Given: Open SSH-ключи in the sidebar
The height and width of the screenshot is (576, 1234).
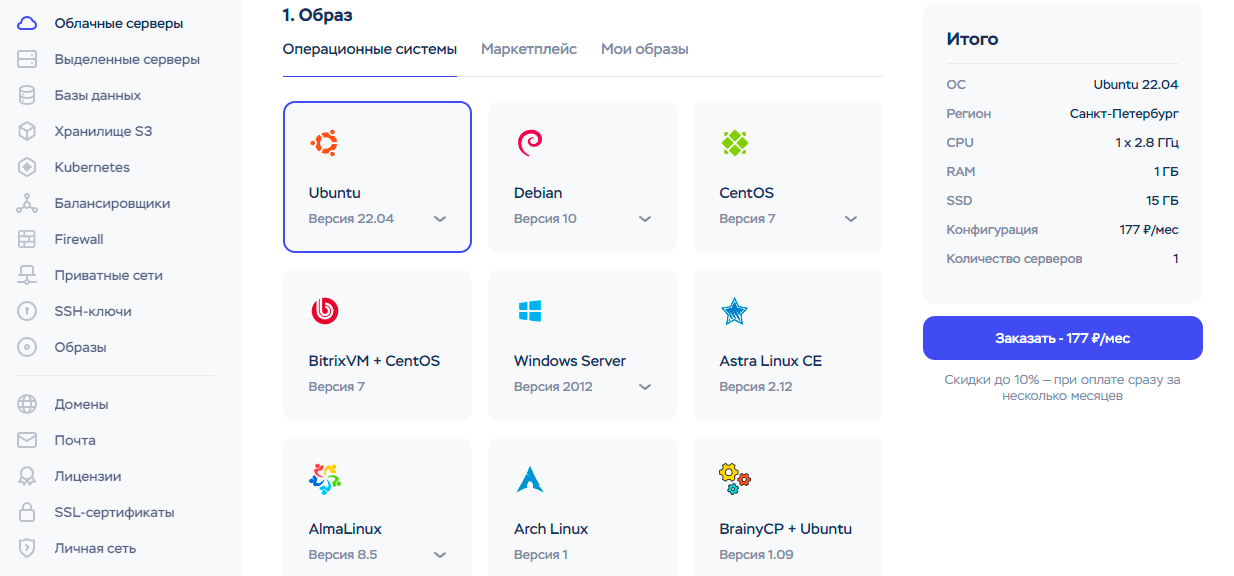Looking at the screenshot, I should point(93,311).
